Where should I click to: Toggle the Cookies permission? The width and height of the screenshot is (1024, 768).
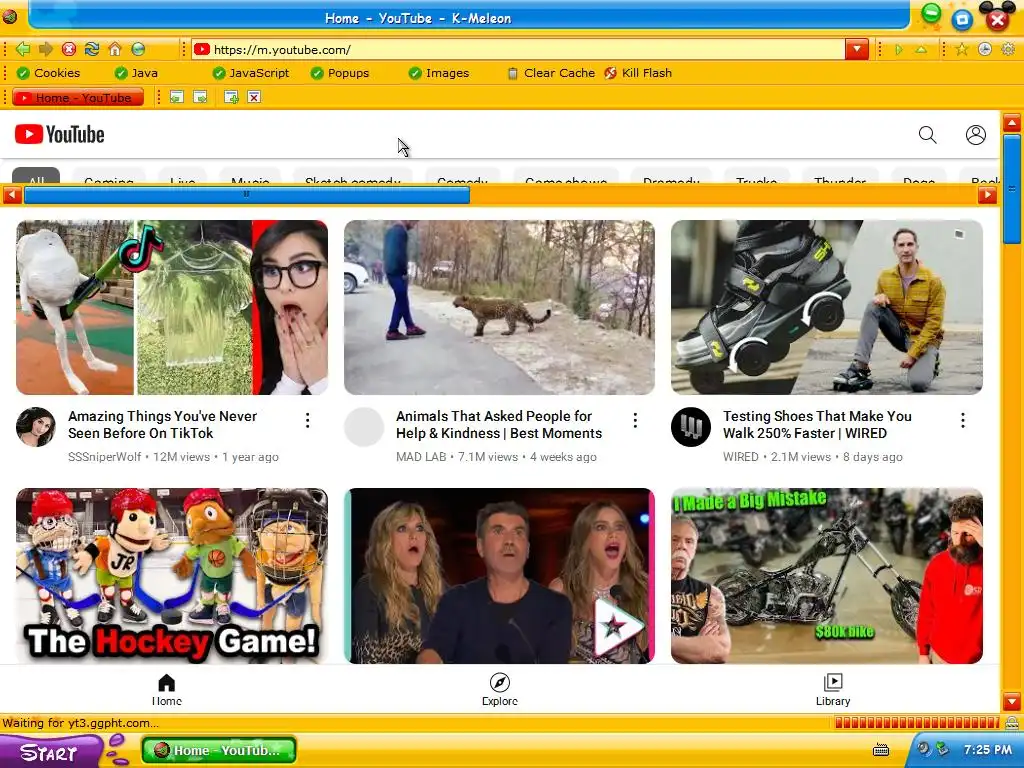(x=48, y=73)
